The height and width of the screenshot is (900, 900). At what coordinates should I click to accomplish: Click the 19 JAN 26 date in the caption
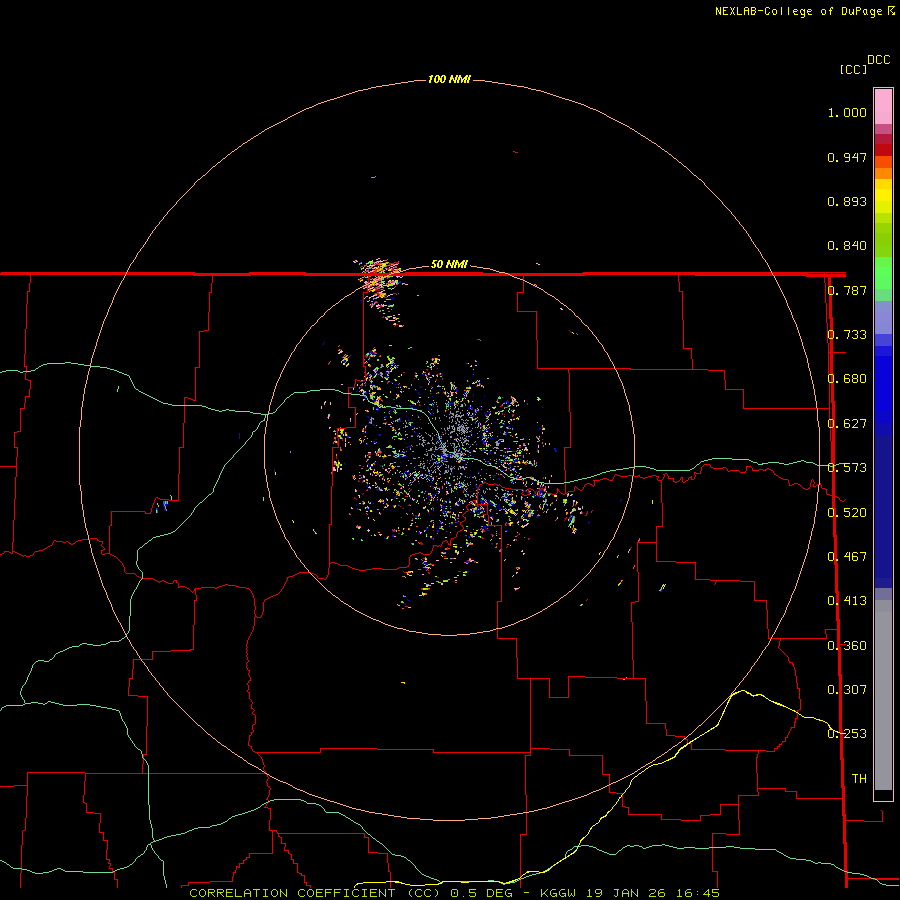point(625,893)
